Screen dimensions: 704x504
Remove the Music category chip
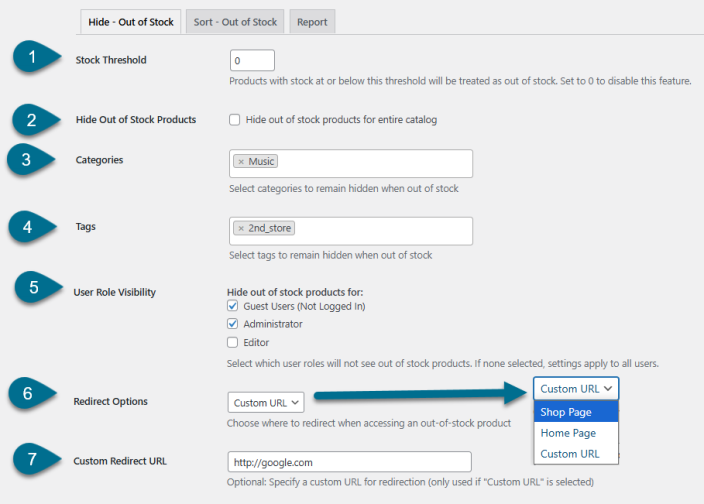(241, 162)
